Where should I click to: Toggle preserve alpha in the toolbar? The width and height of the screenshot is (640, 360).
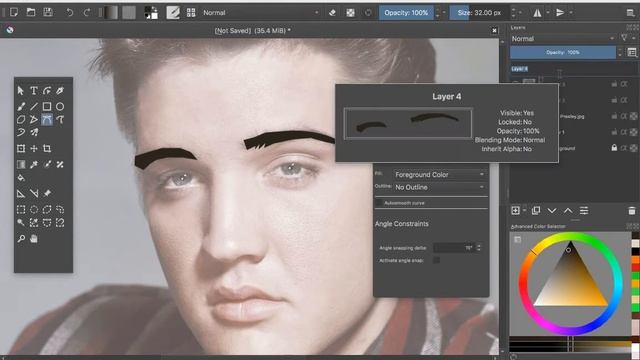tap(350, 13)
